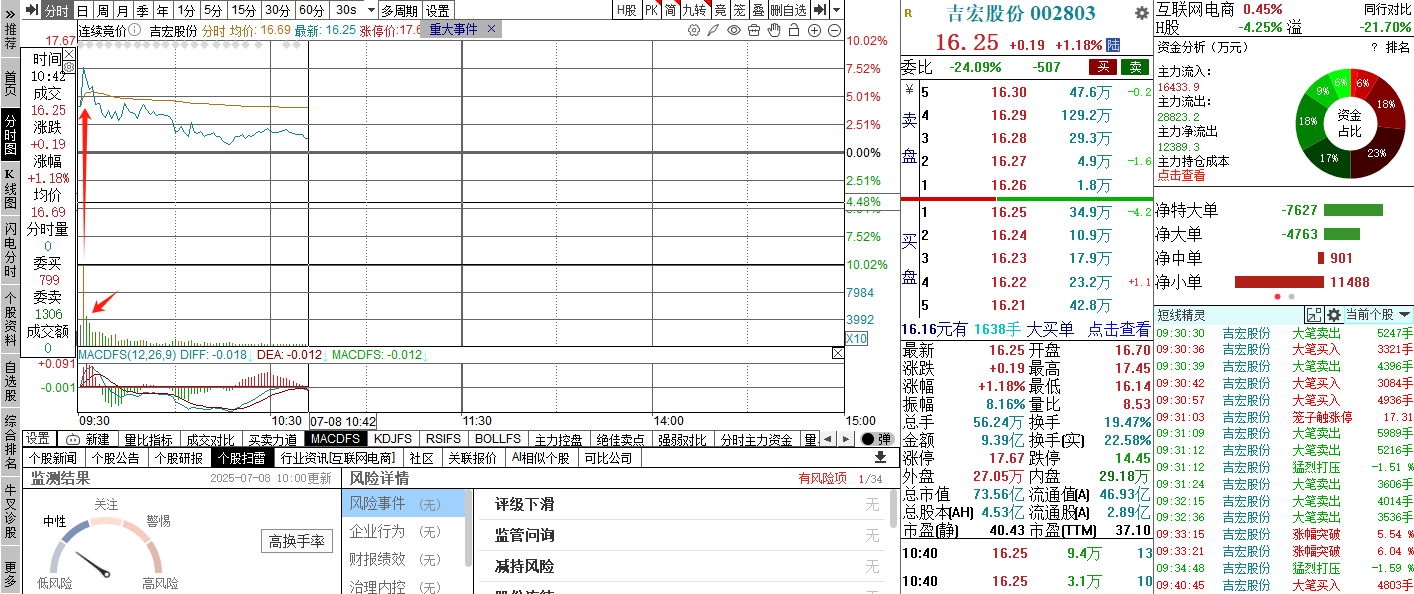Click the 高换手率 button
The image size is (1414, 594).
297,541
